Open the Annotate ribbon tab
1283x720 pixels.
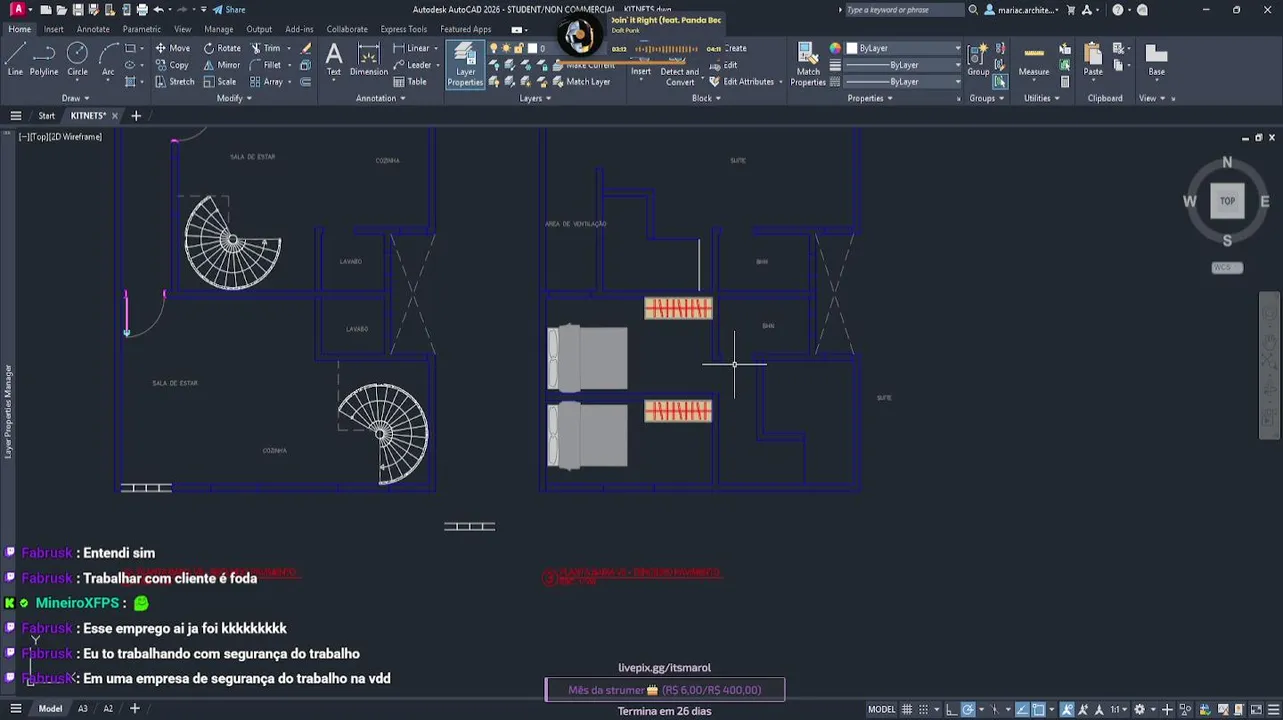tap(93, 29)
